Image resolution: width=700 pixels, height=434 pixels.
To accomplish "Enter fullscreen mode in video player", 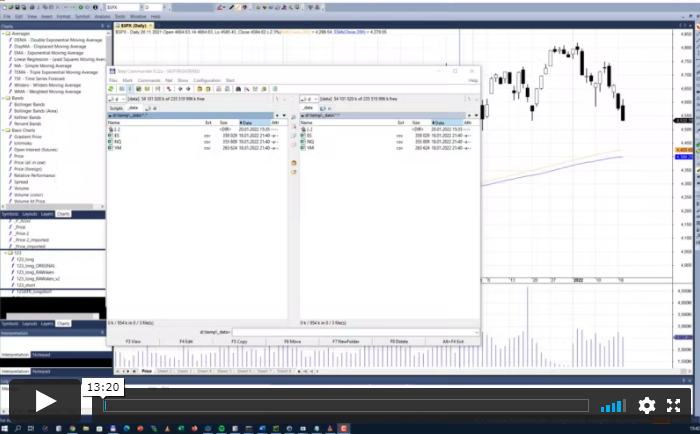I will (673, 405).
